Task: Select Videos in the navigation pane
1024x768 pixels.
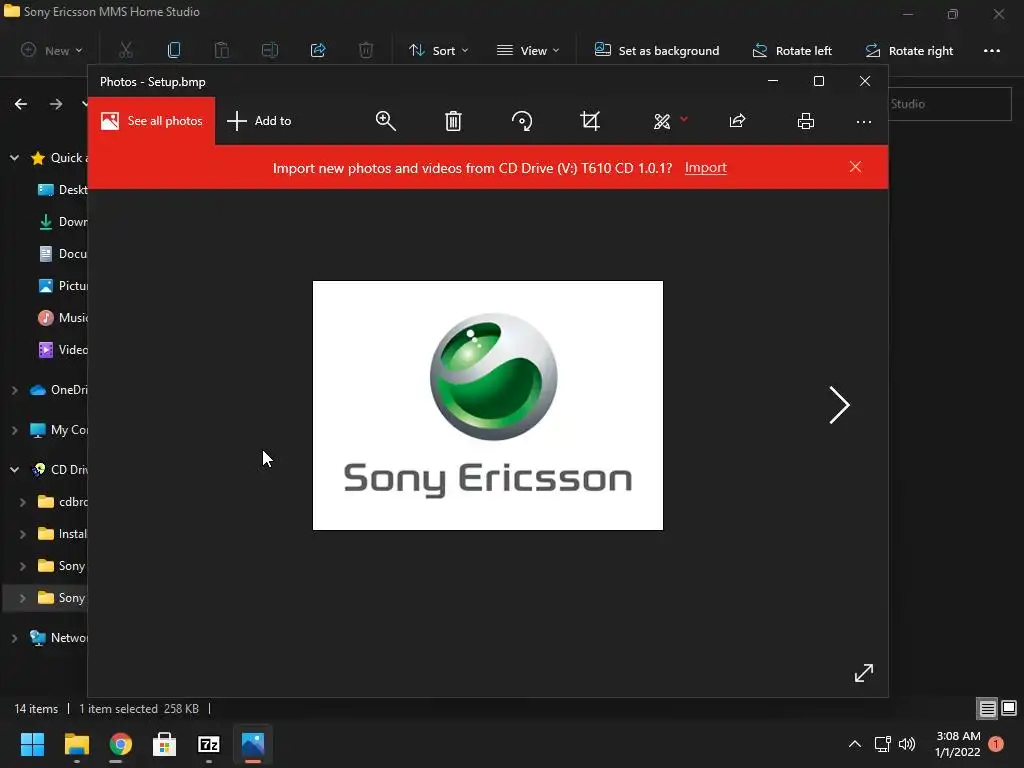Action: click(63, 349)
